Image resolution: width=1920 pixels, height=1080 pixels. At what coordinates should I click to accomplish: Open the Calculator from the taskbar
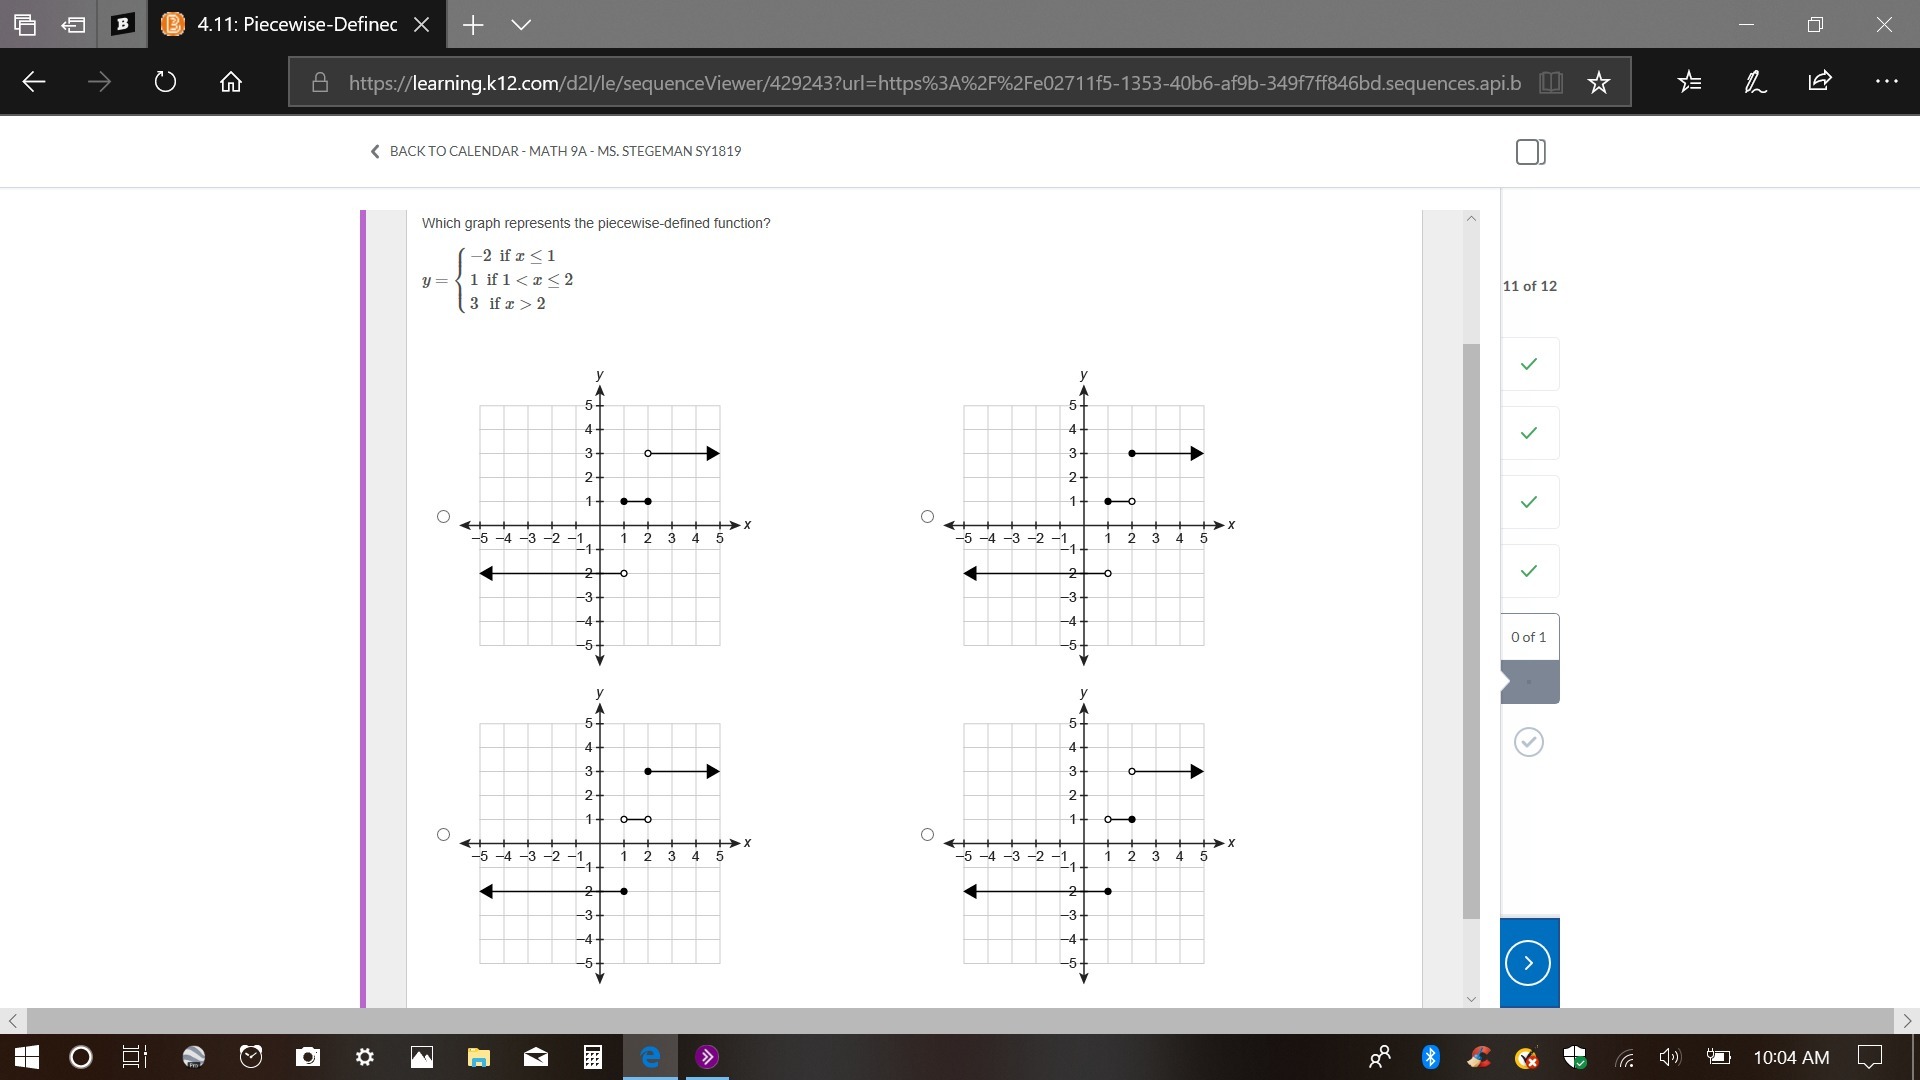(592, 1057)
